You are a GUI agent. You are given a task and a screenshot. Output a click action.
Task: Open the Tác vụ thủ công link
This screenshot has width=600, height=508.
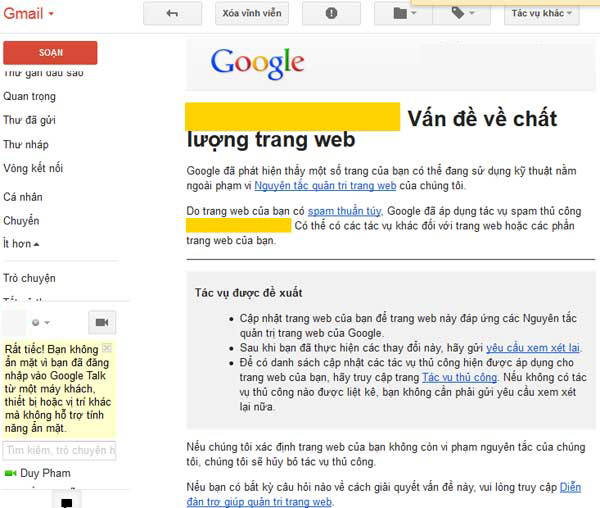coord(460,377)
